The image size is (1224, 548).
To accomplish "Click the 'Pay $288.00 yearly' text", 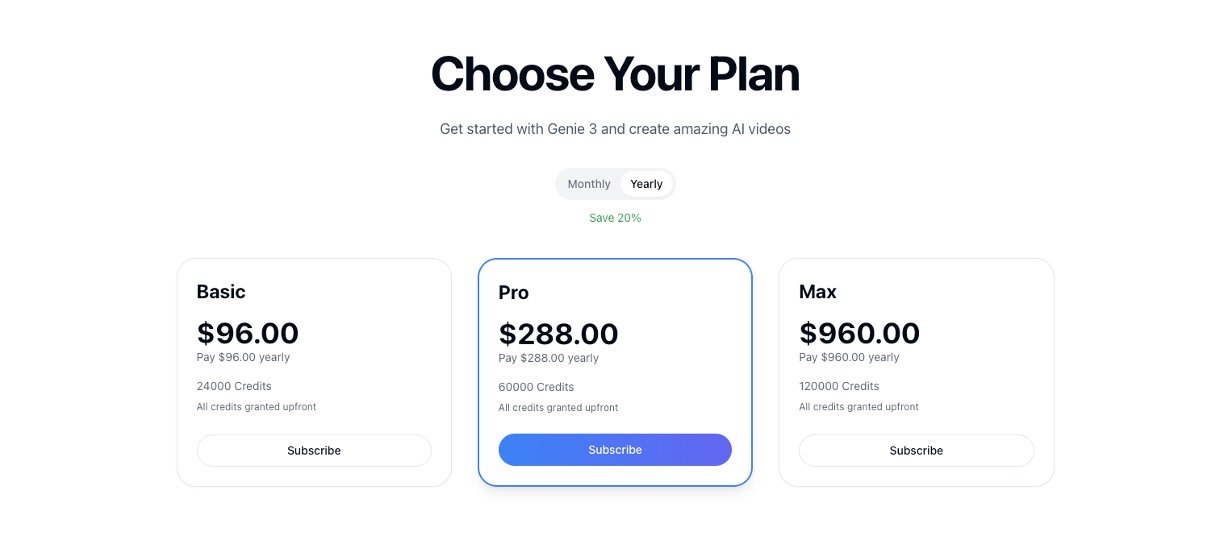I will point(548,358).
